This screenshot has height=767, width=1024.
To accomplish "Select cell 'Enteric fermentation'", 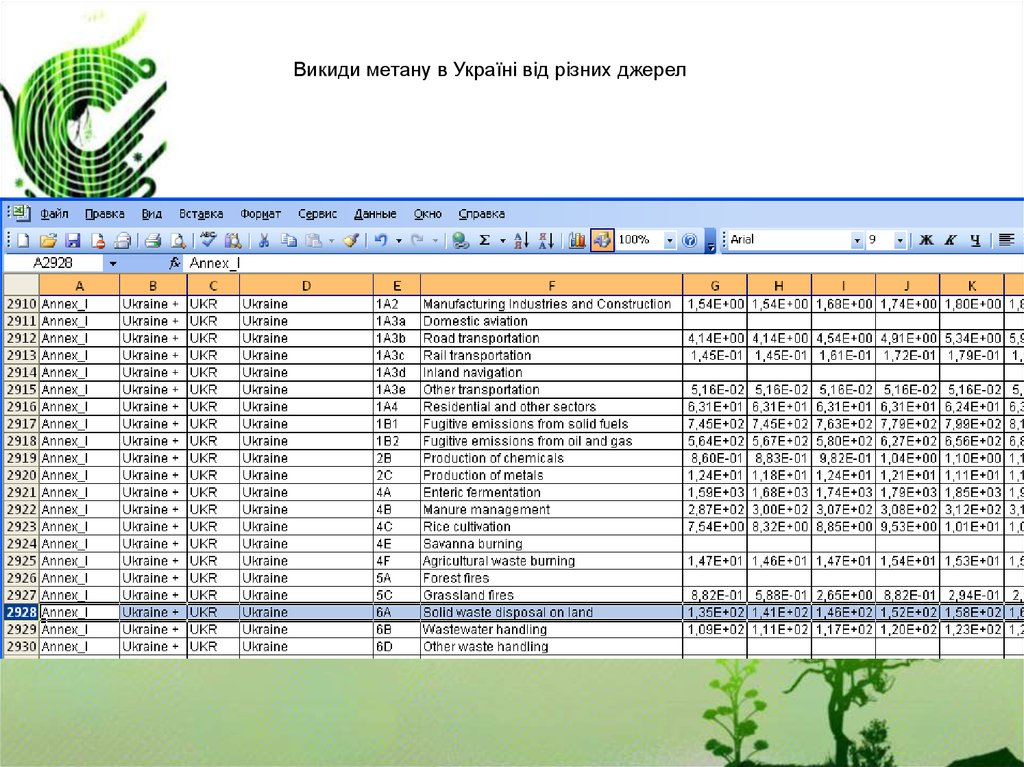I will pyautogui.click(x=551, y=492).
